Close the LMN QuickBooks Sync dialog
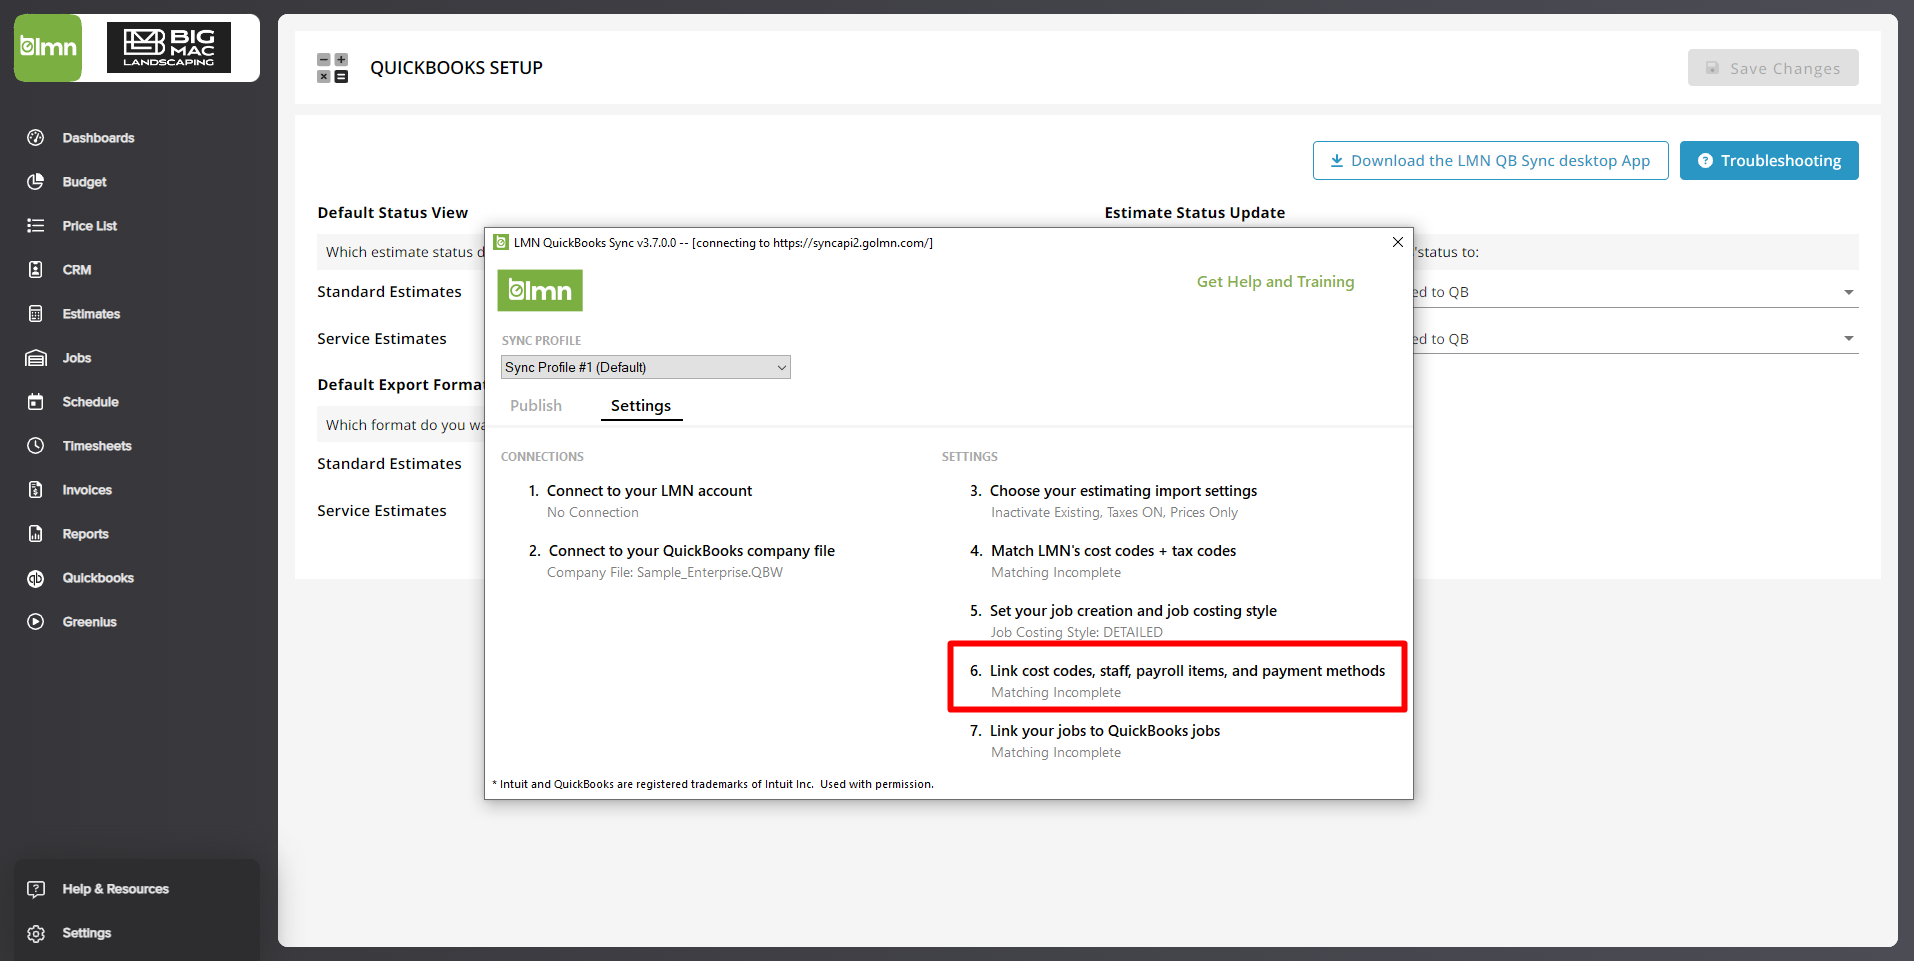 click(1397, 242)
